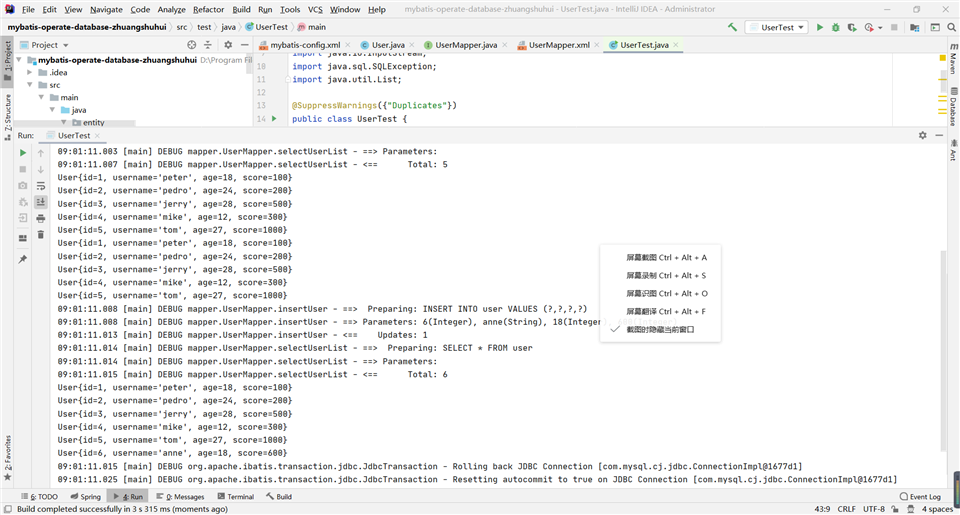This screenshot has height=515, width=960.
Task: Rerun UserTest in the Run panel
Action: tap(23, 152)
